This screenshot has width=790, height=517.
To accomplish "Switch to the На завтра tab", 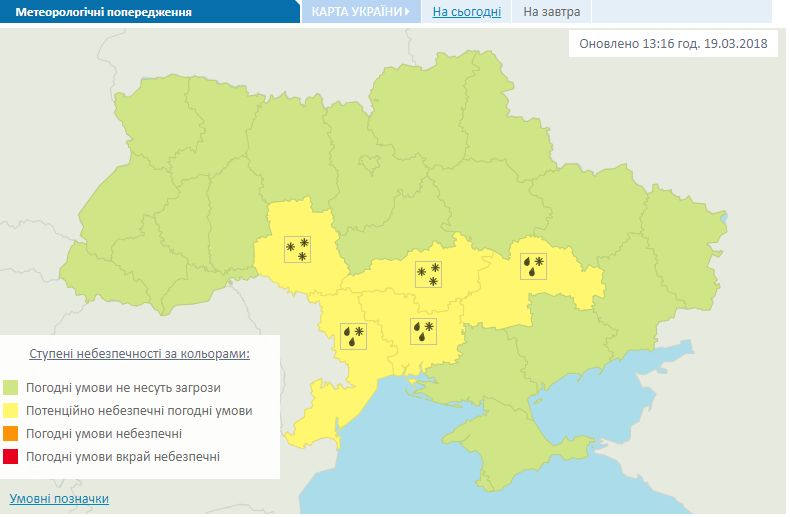I will point(551,12).
